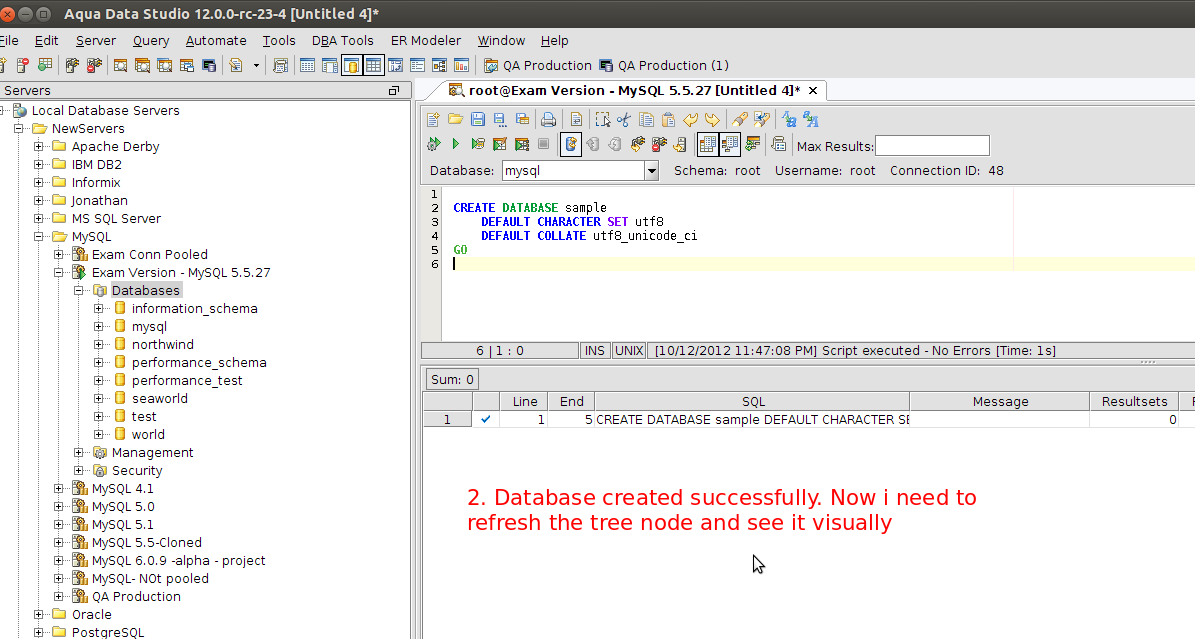1195x639 pixels.
Task: Select the seaworld database in tree
Action: [x=159, y=399]
